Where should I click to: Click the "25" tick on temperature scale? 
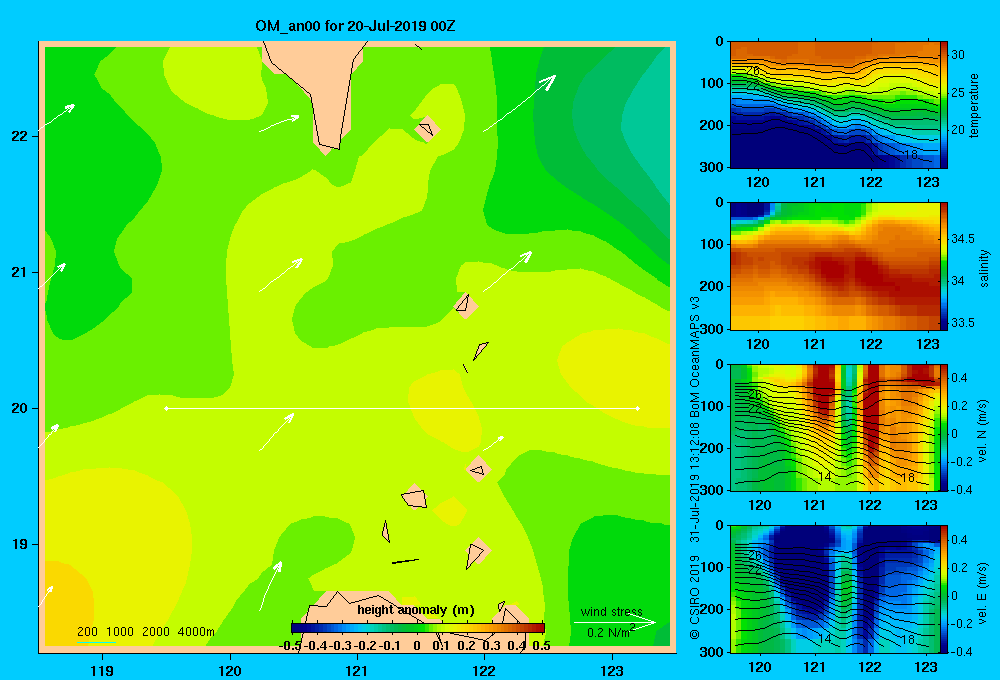click(958, 92)
